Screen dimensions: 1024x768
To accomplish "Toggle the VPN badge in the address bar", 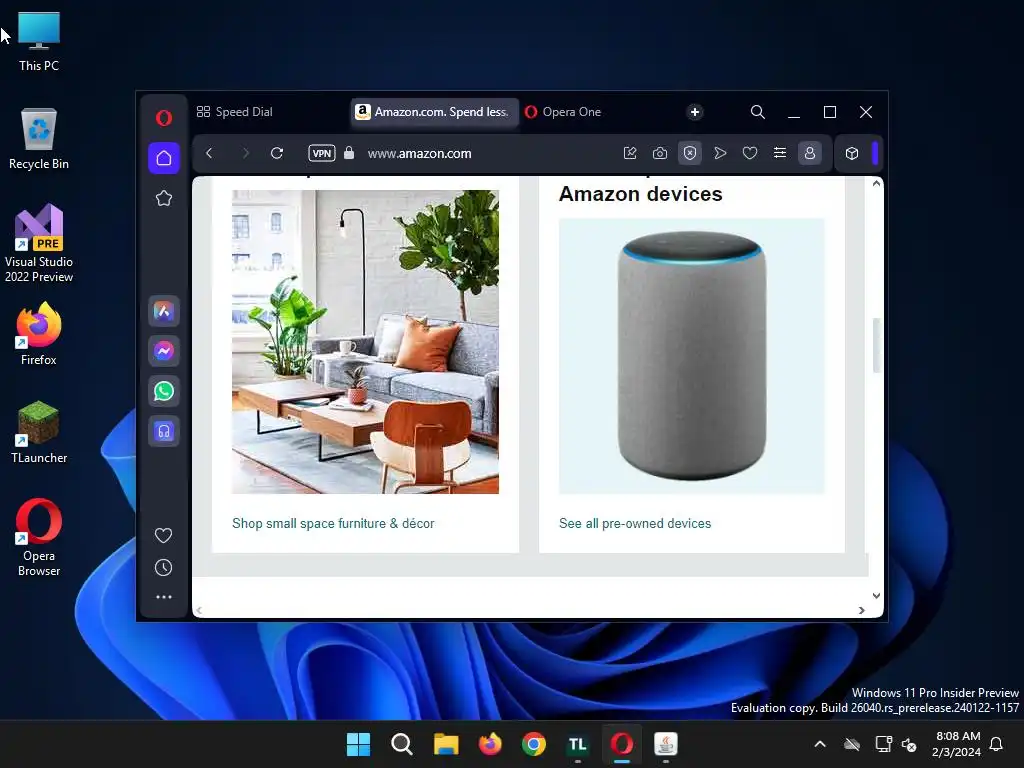I will click(x=322, y=153).
